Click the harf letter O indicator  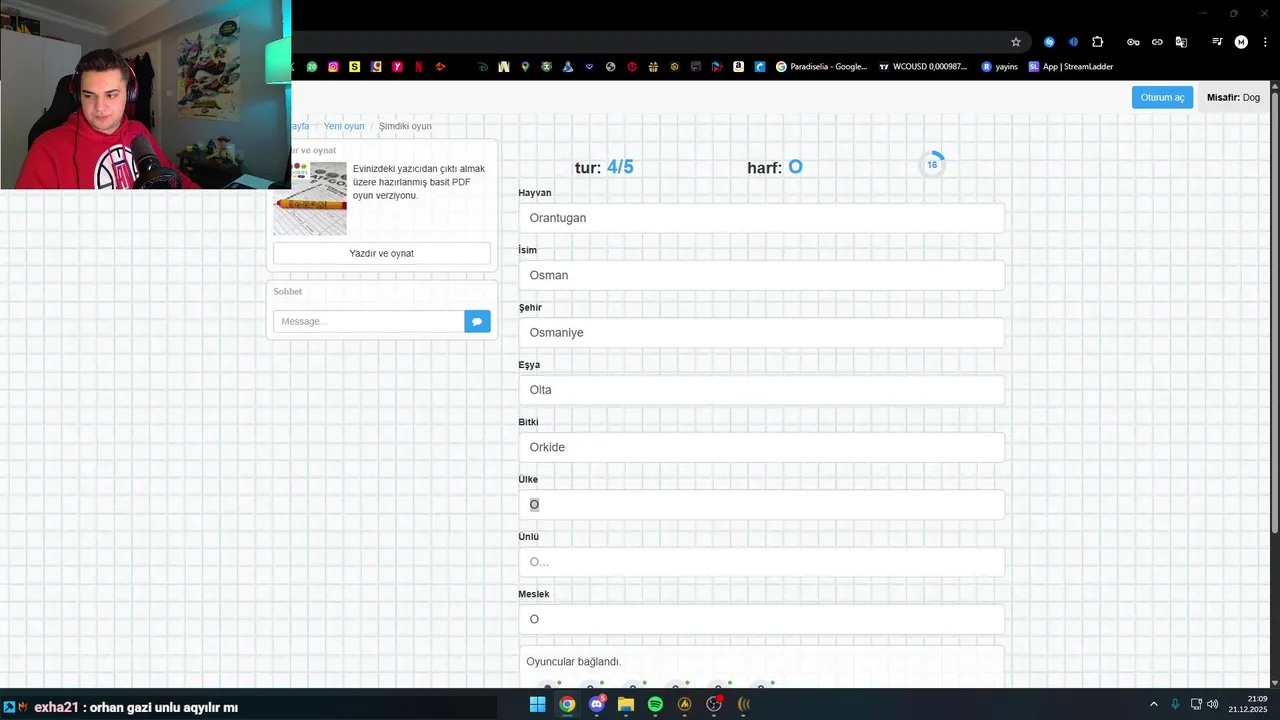point(795,167)
